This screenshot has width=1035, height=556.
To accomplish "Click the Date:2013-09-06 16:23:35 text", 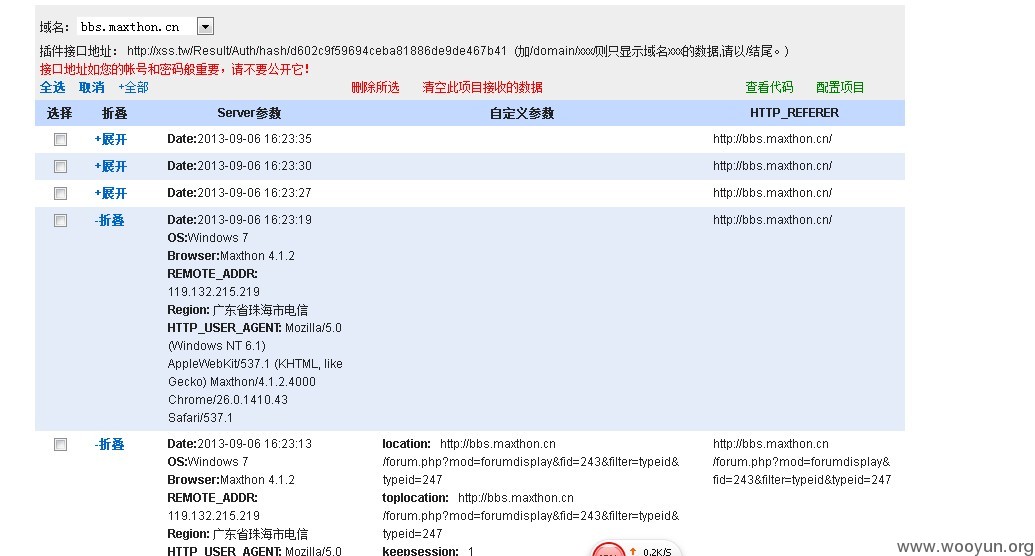I will pos(239,139).
